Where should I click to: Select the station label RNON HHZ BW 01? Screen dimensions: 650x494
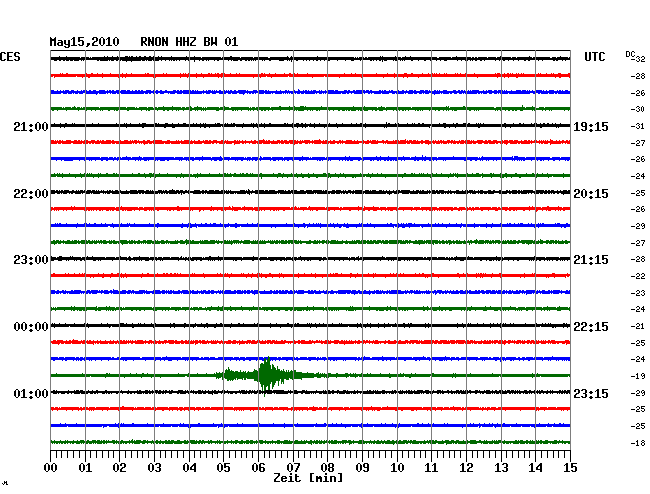tap(189, 42)
